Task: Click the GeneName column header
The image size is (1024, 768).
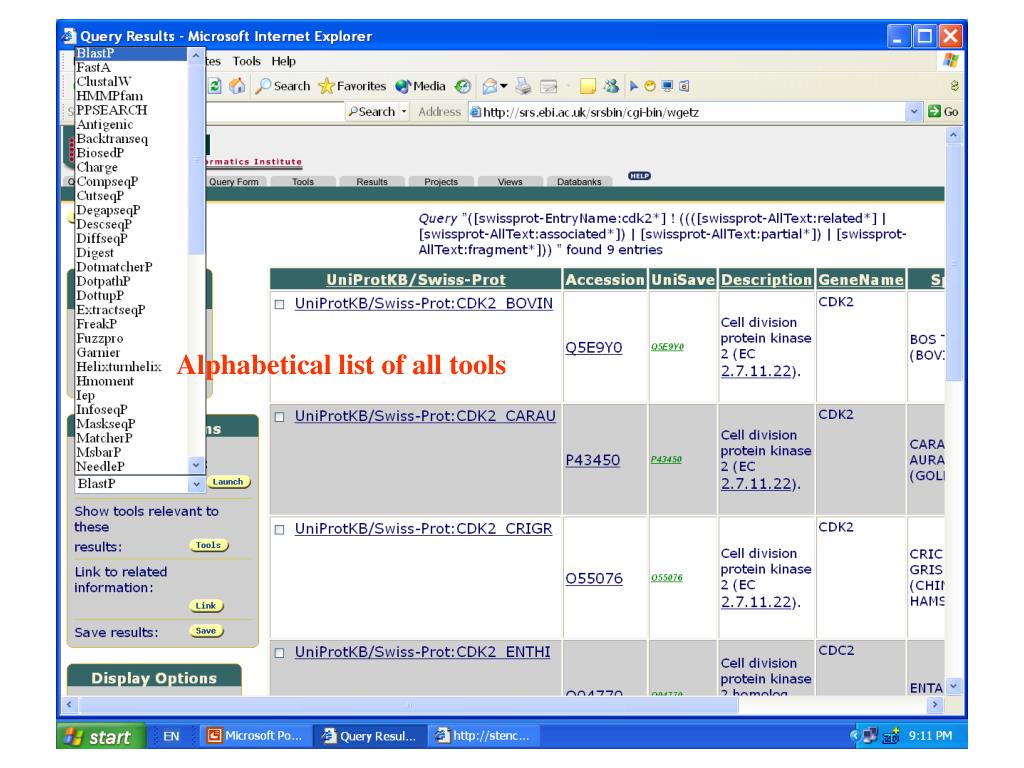Action: (x=861, y=280)
